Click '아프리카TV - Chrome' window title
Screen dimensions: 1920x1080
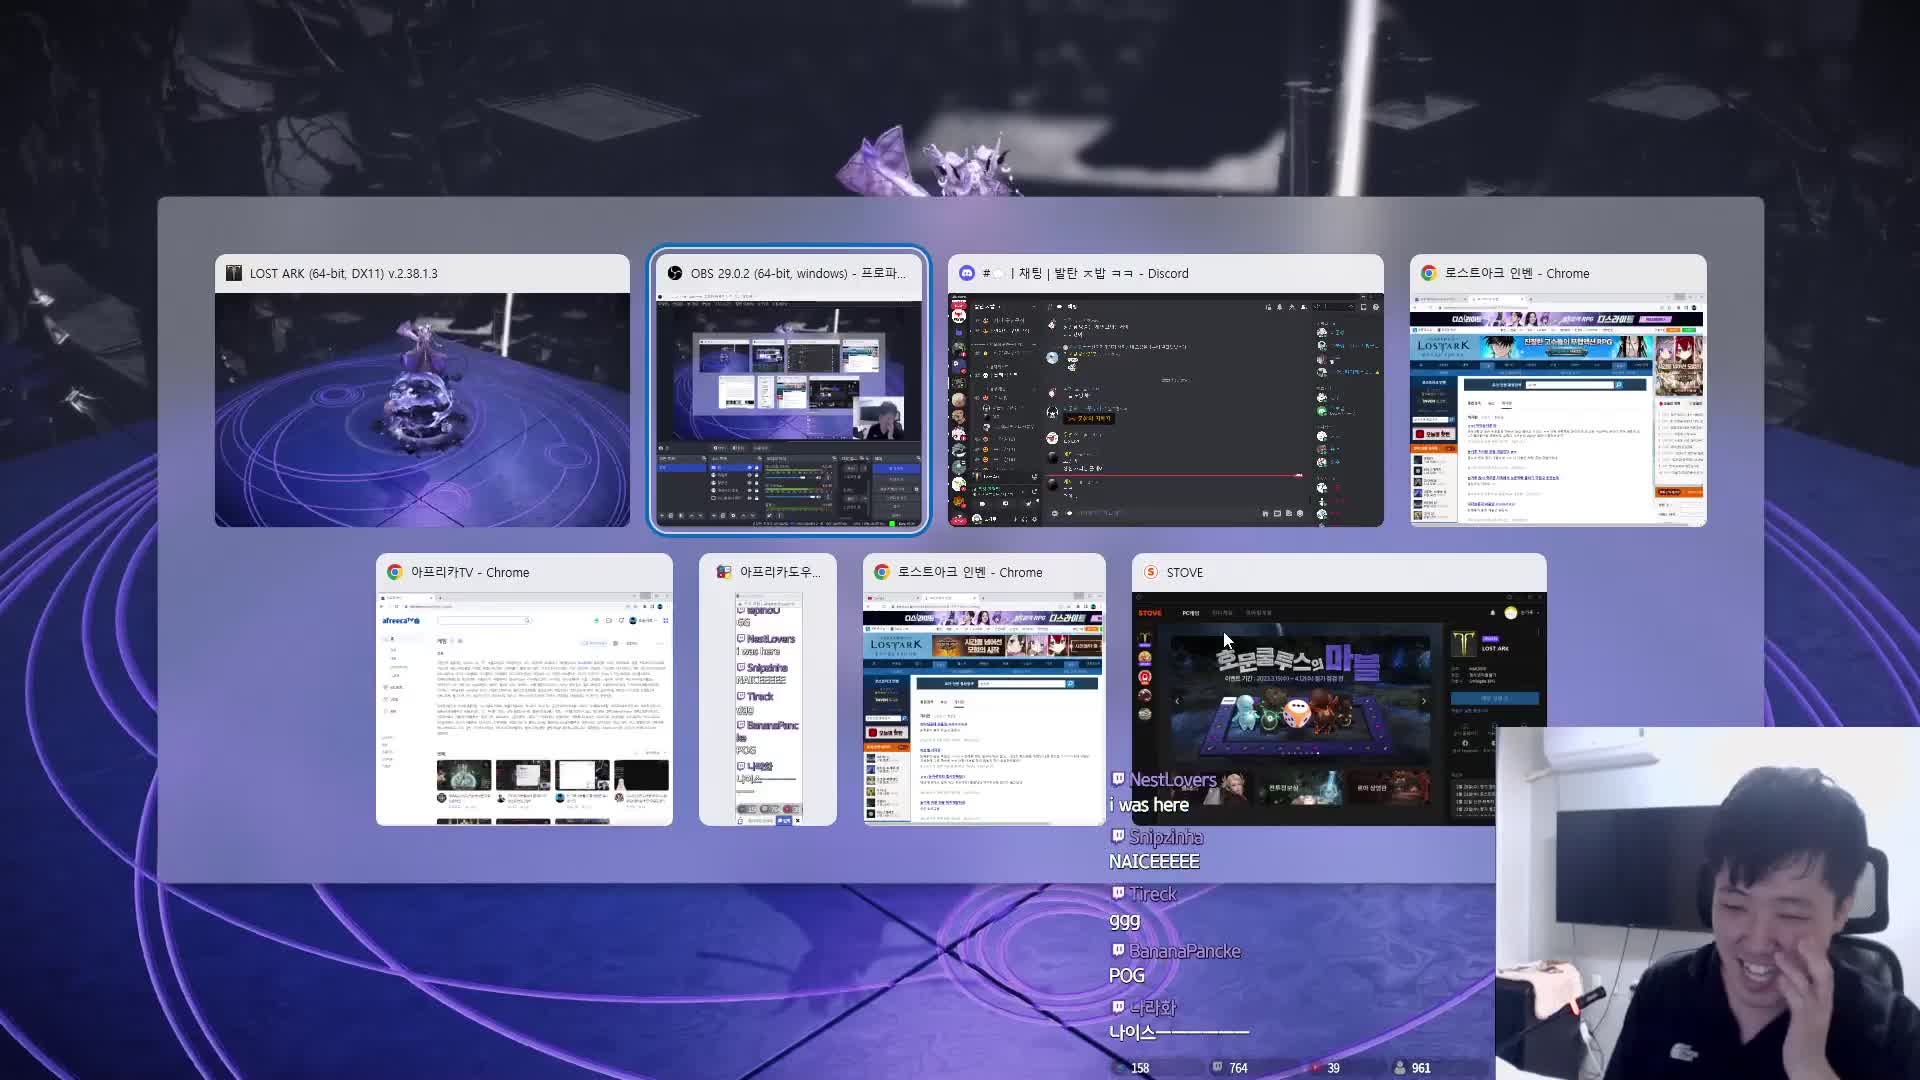pos(470,572)
